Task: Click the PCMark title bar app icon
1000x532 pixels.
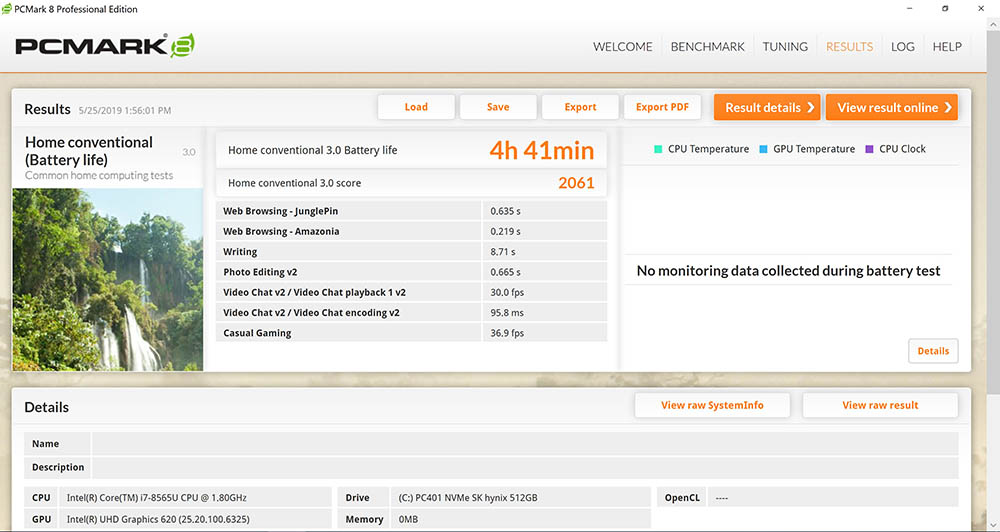Action: [x=7, y=9]
